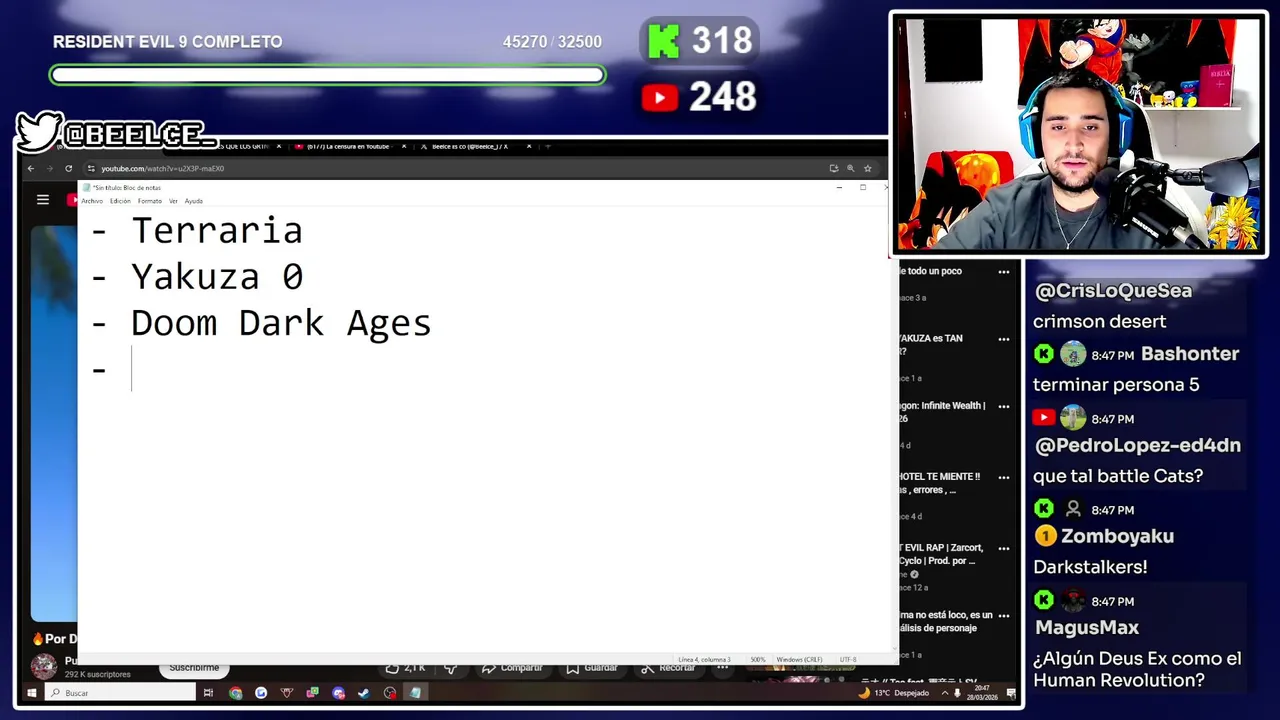Click the browser forward arrow

pyautogui.click(x=49, y=168)
